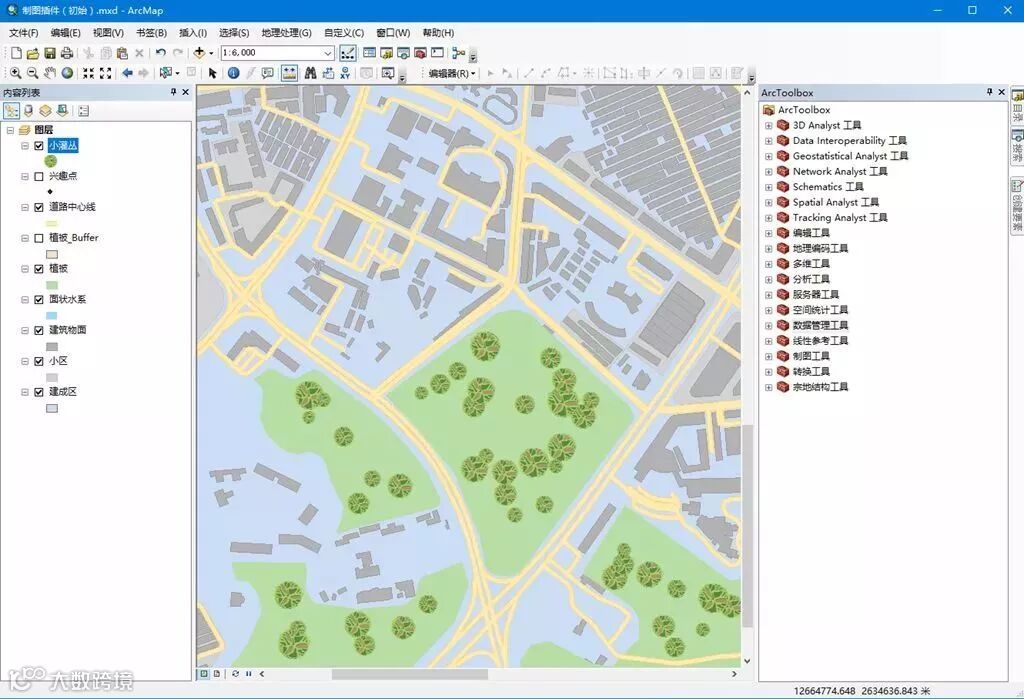Click the Add Data button
Viewport: 1024px width, 699px height.
(199, 53)
